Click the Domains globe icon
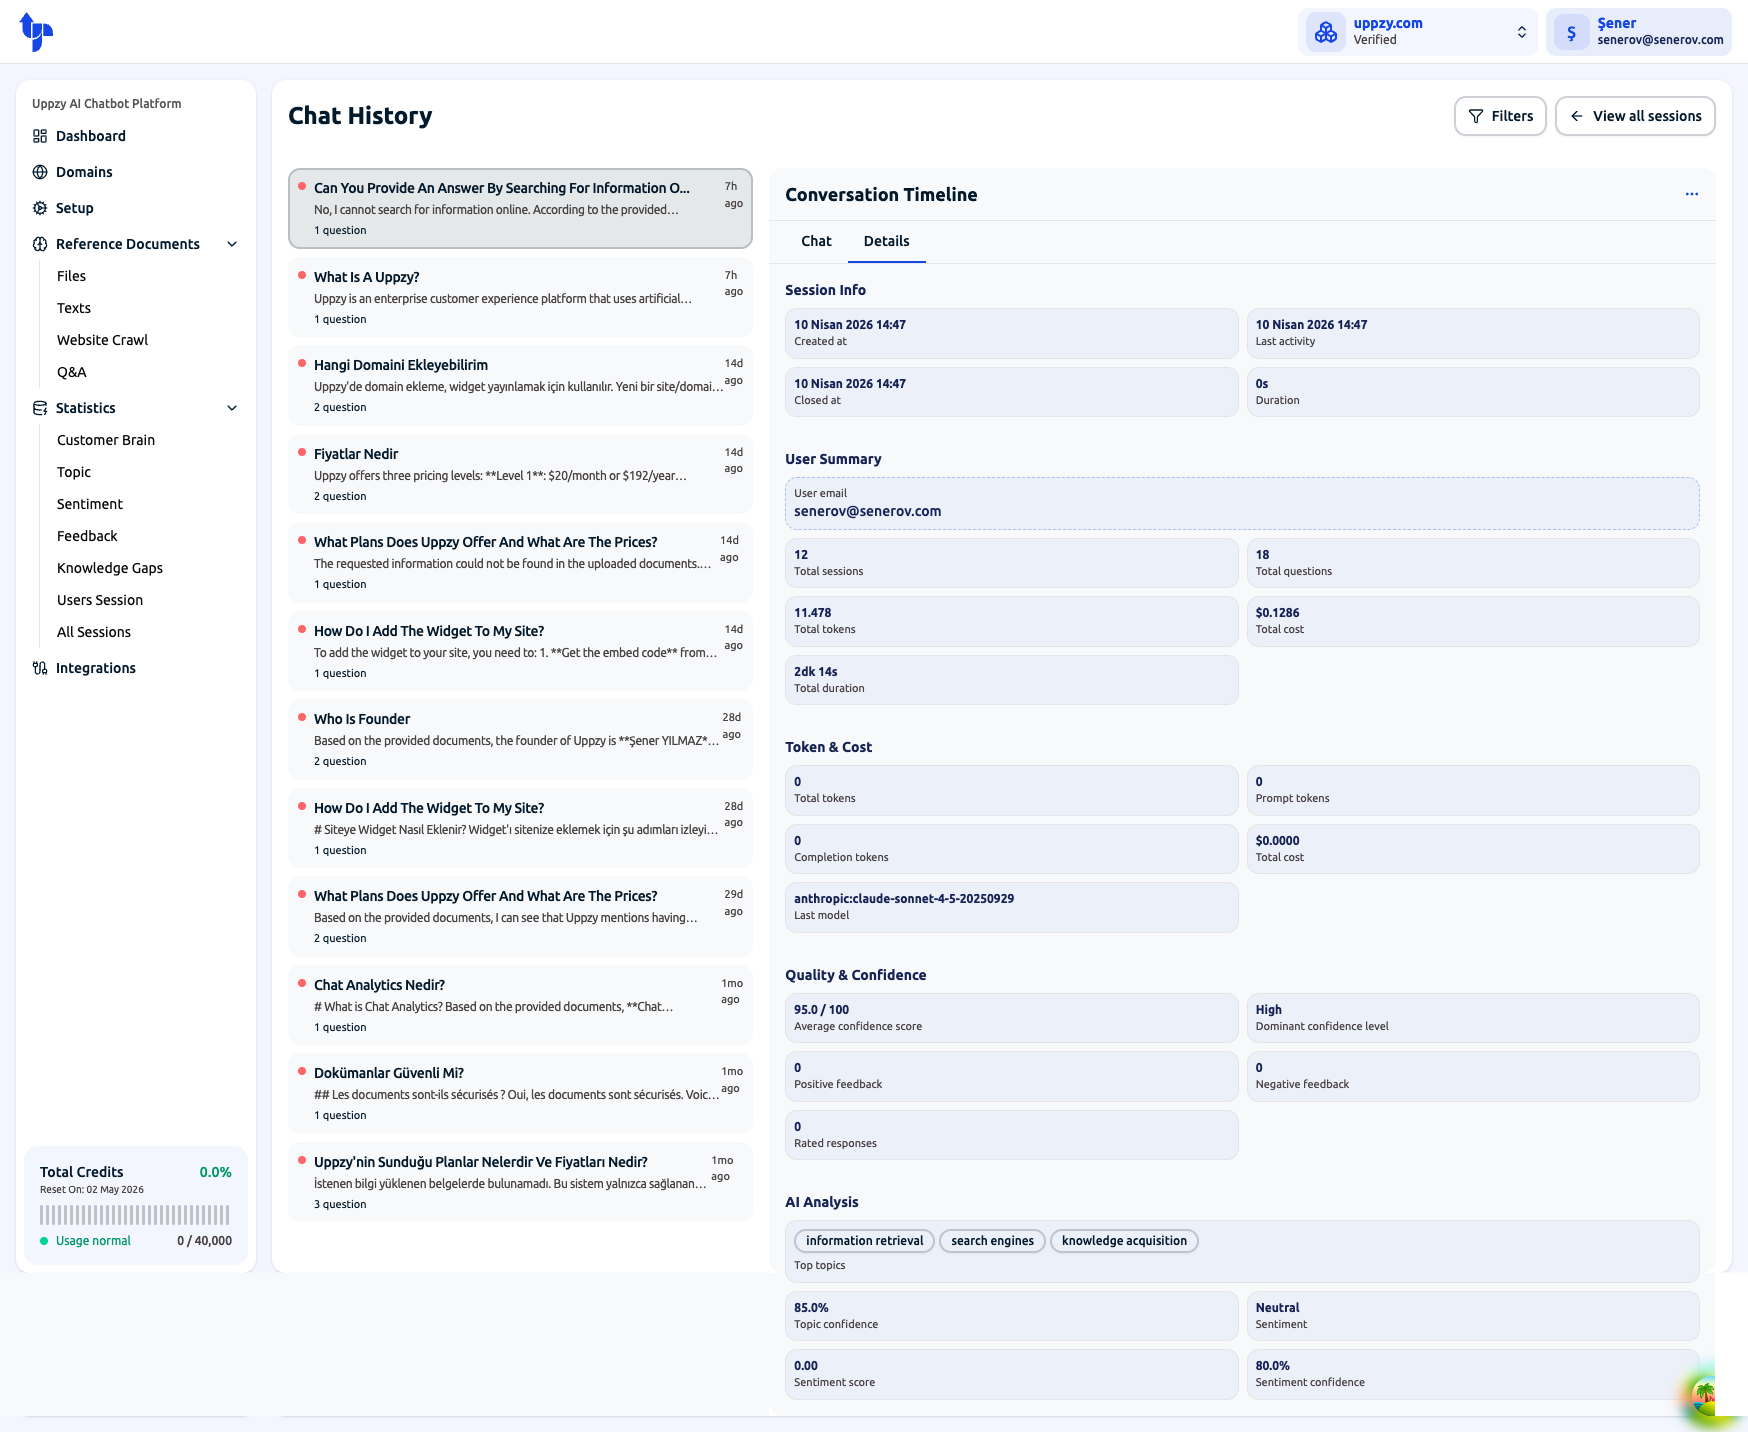This screenshot has height=1432, width=1748. [x=40, y=172]
